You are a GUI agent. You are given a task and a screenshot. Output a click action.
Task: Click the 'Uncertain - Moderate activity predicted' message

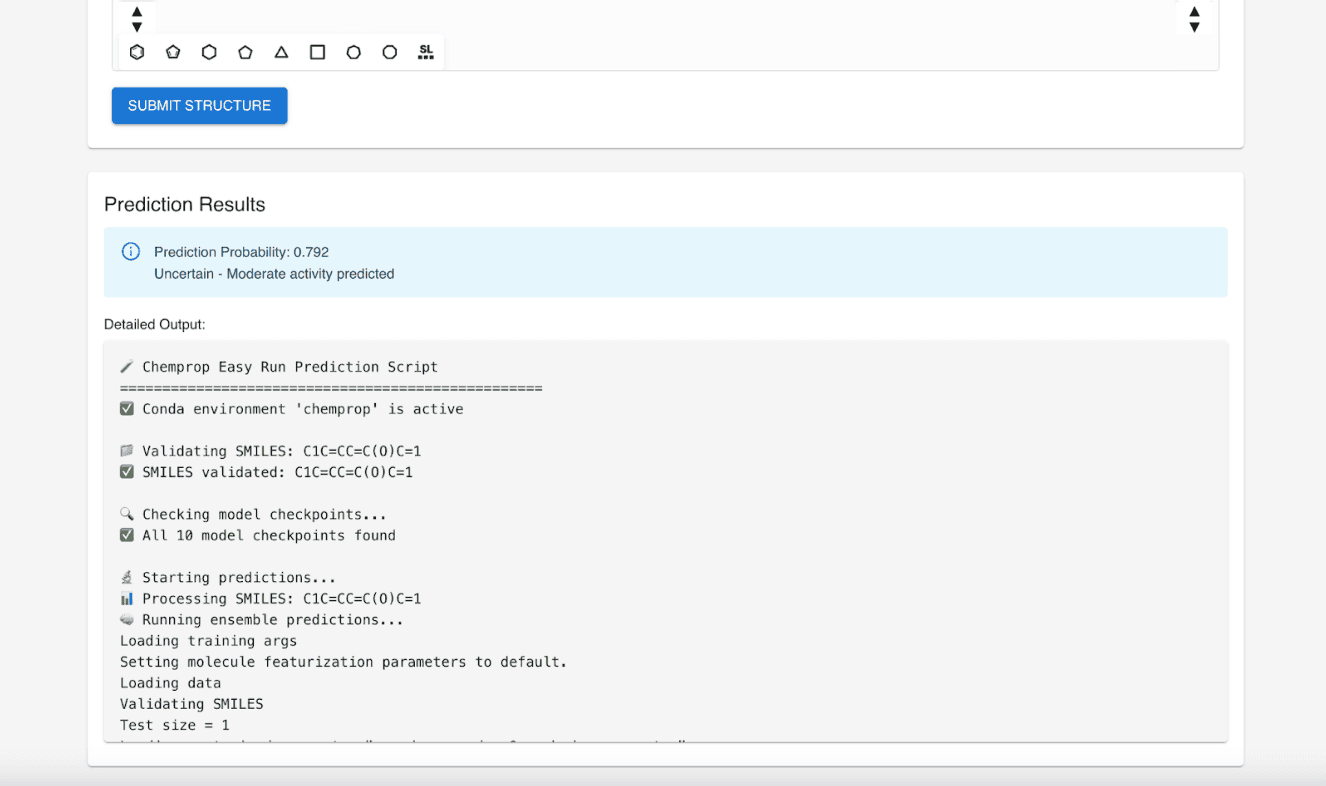(274, 274)
